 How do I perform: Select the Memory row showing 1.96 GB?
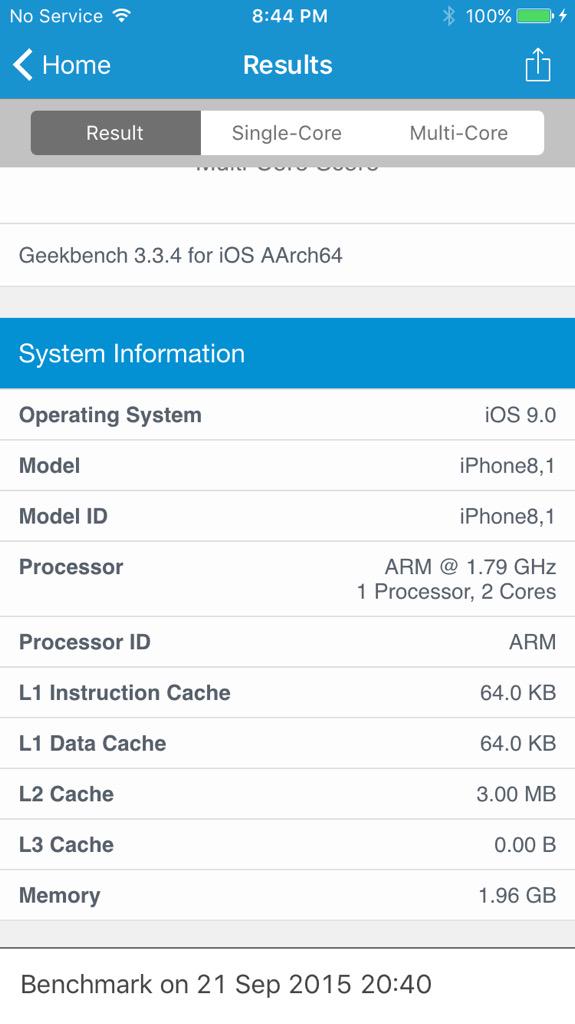[x=288, y=895]
